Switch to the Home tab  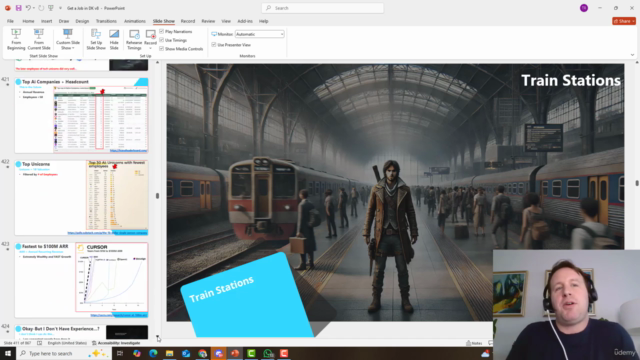pos(28,21)
